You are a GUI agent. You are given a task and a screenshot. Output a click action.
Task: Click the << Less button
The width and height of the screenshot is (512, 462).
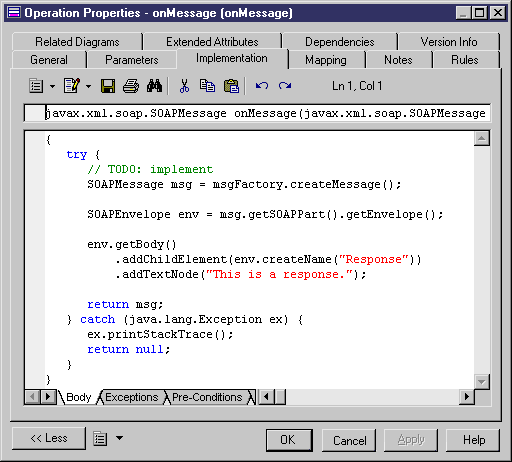49,438
